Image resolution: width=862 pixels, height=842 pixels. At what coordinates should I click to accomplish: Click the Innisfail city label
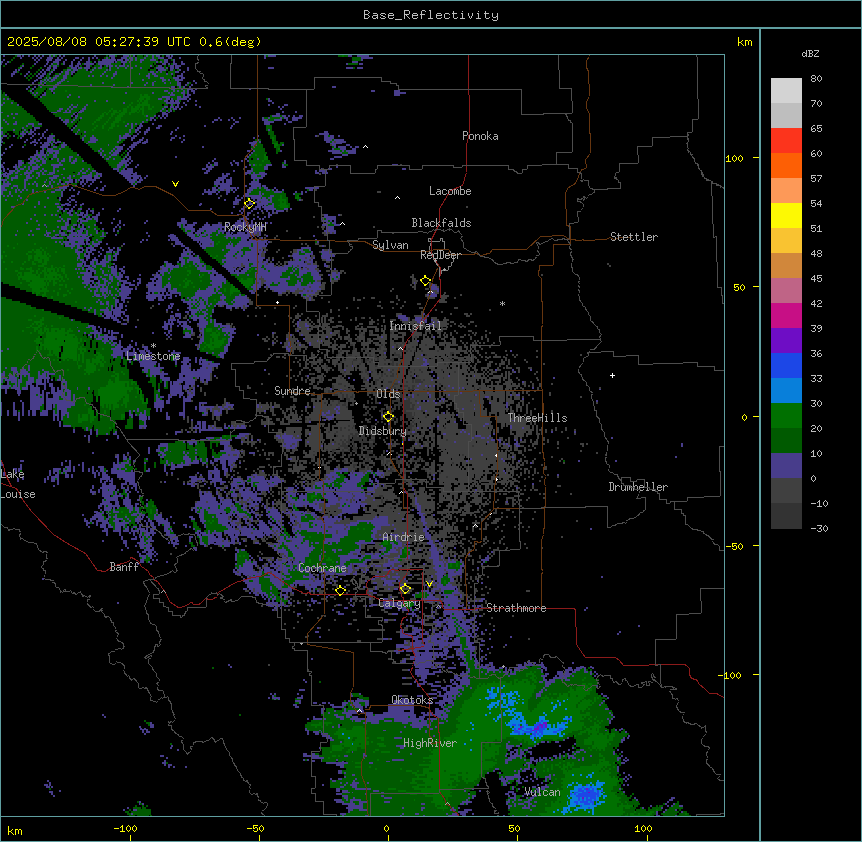(x=415, y=326)
